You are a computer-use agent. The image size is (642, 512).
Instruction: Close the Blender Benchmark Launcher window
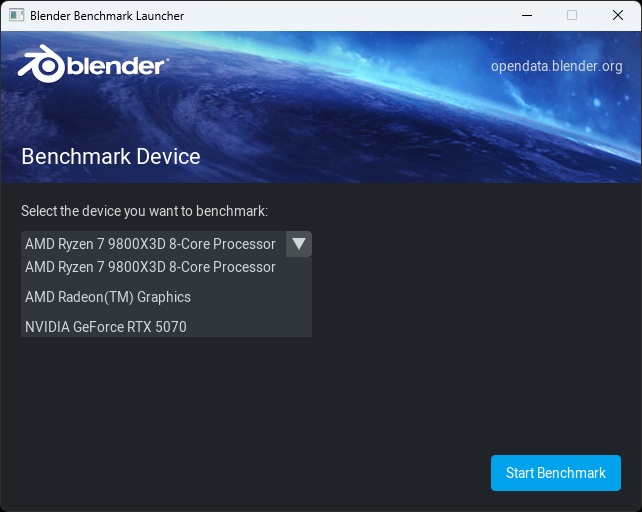[x=618, y=16]
